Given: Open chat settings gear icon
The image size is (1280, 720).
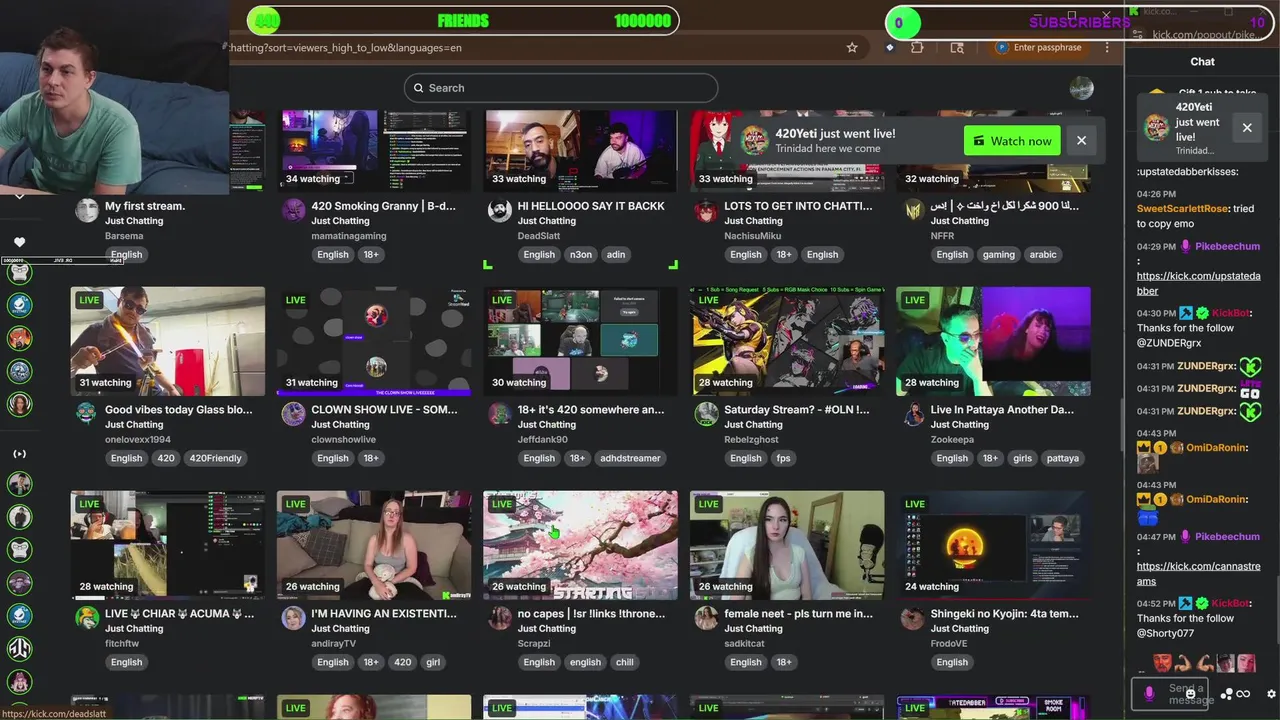Looking at the screenshot, I should tap(1271, 694).
